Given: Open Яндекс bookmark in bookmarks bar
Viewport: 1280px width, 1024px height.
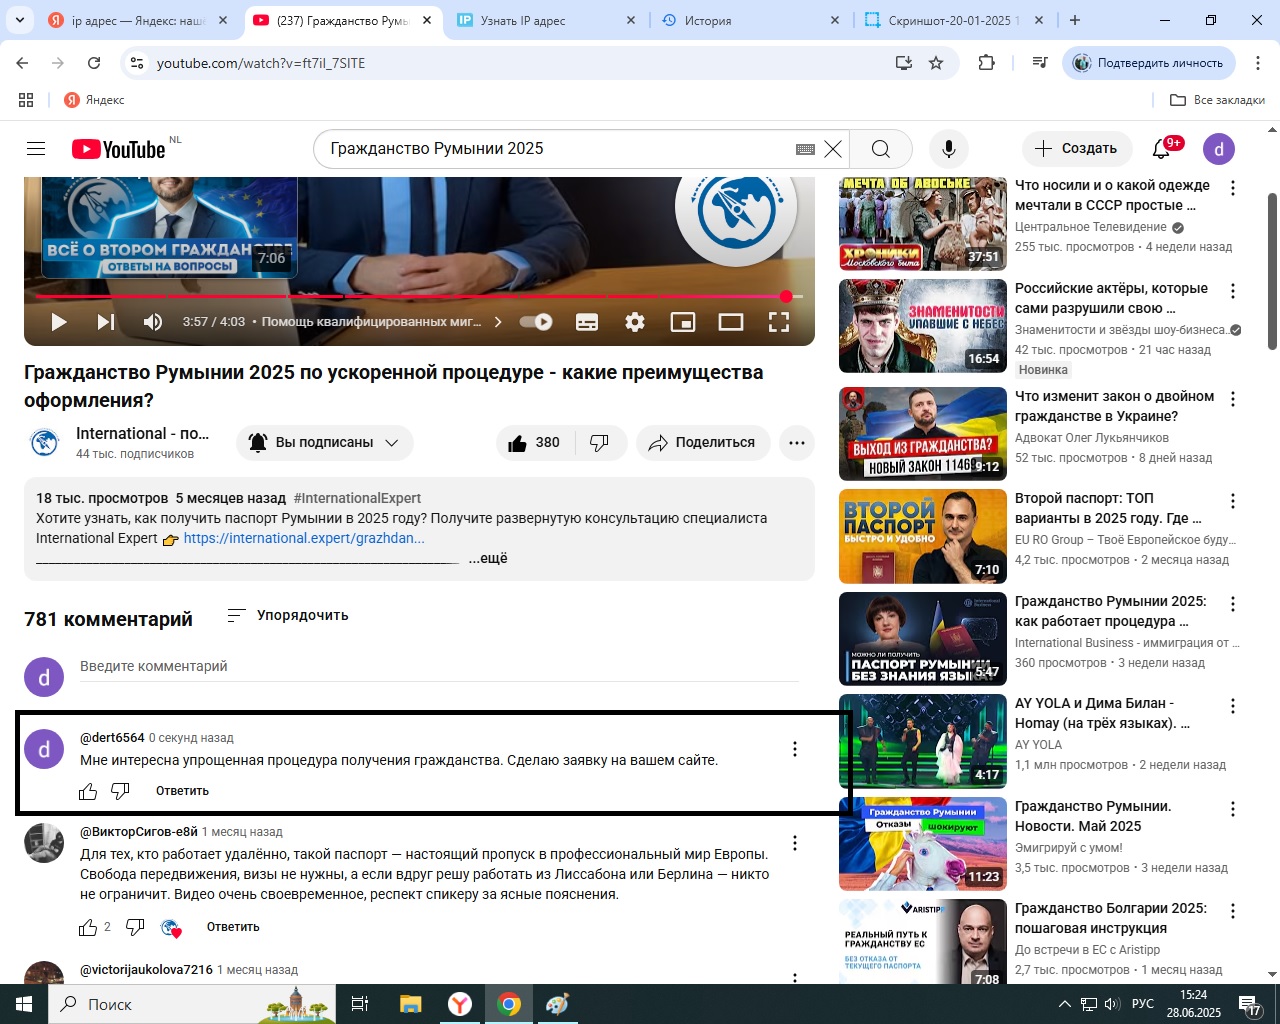Looking at the screenshot, I should tap(94, 100).
